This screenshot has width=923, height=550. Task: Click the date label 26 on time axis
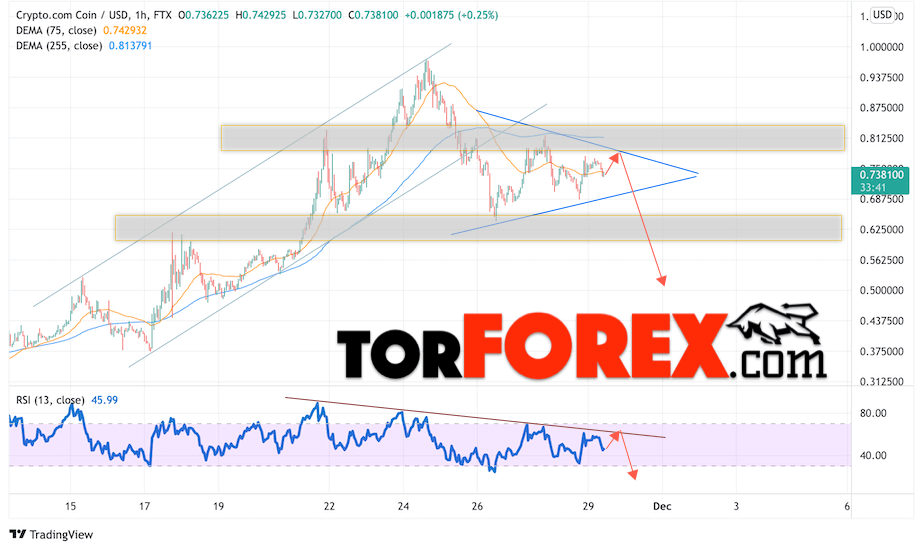coord(477,506)
